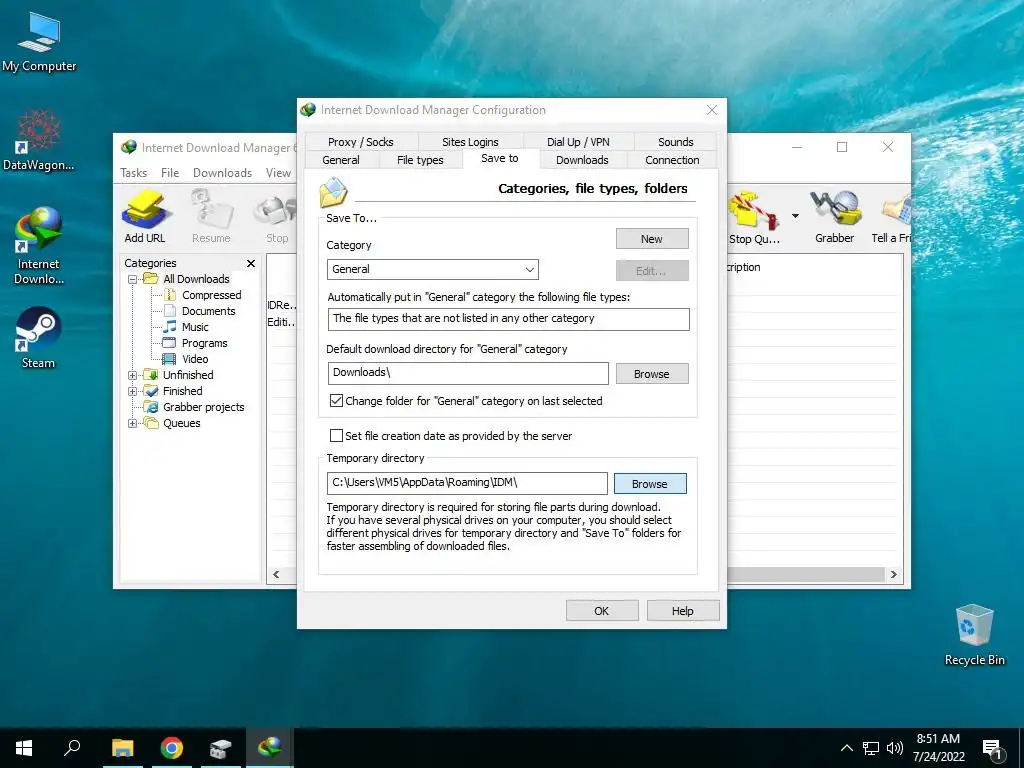Open the Steam desktop shortcut

[39, 338]
